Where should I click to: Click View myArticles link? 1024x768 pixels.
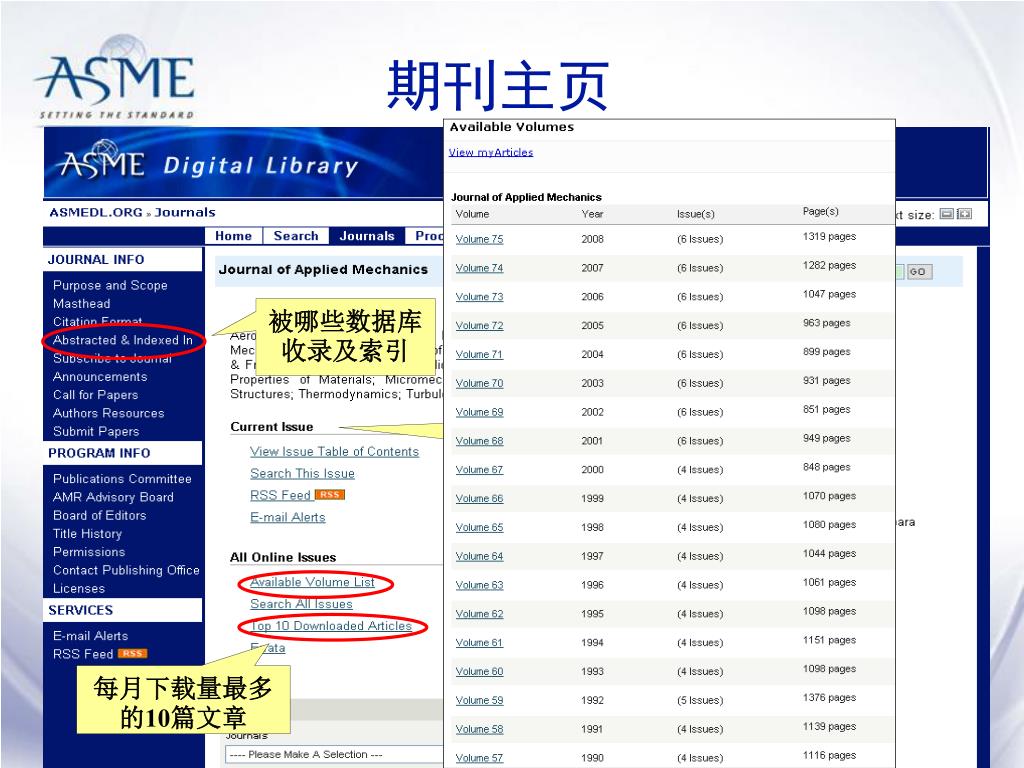[x=490, y=152]
